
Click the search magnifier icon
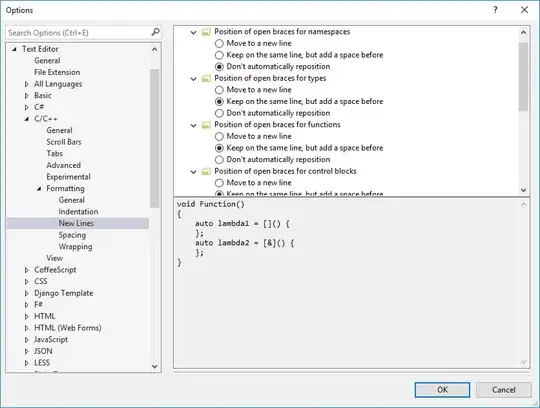click(x=155, y=32)
